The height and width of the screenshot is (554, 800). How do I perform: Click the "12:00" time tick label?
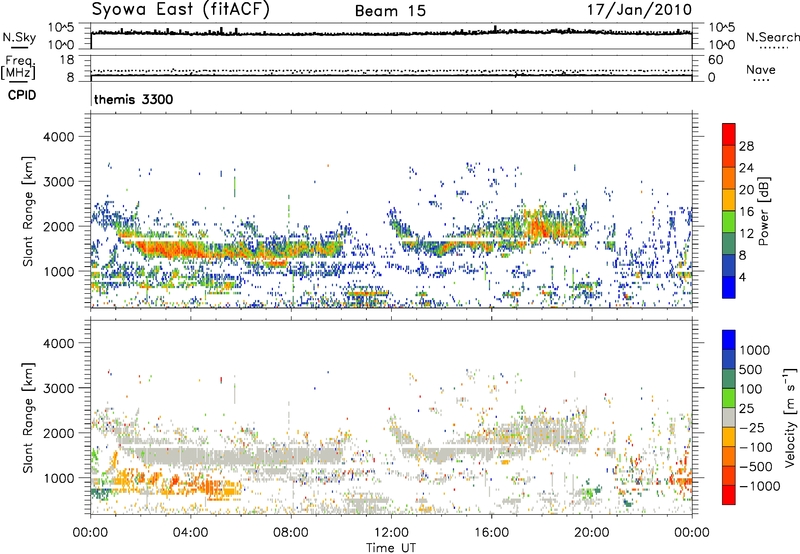point(391,533)
